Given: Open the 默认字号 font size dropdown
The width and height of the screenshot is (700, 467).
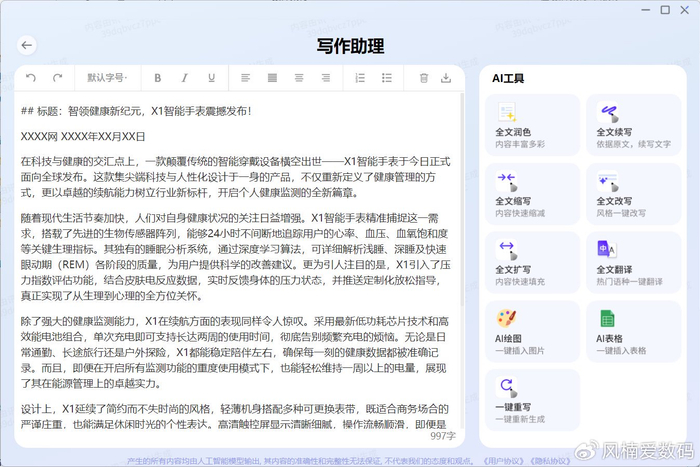Looking at the screenshot, I should pyautogui.click(x=107, y=78).
